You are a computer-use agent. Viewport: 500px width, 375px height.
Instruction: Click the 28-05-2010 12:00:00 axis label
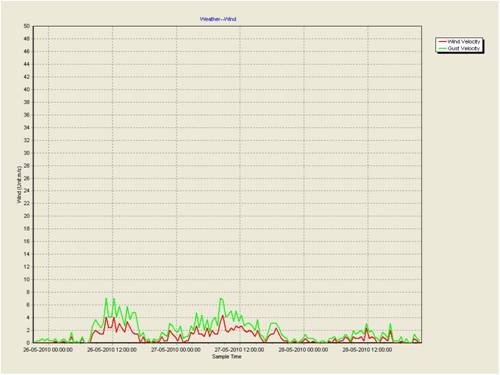click(367, 350)
